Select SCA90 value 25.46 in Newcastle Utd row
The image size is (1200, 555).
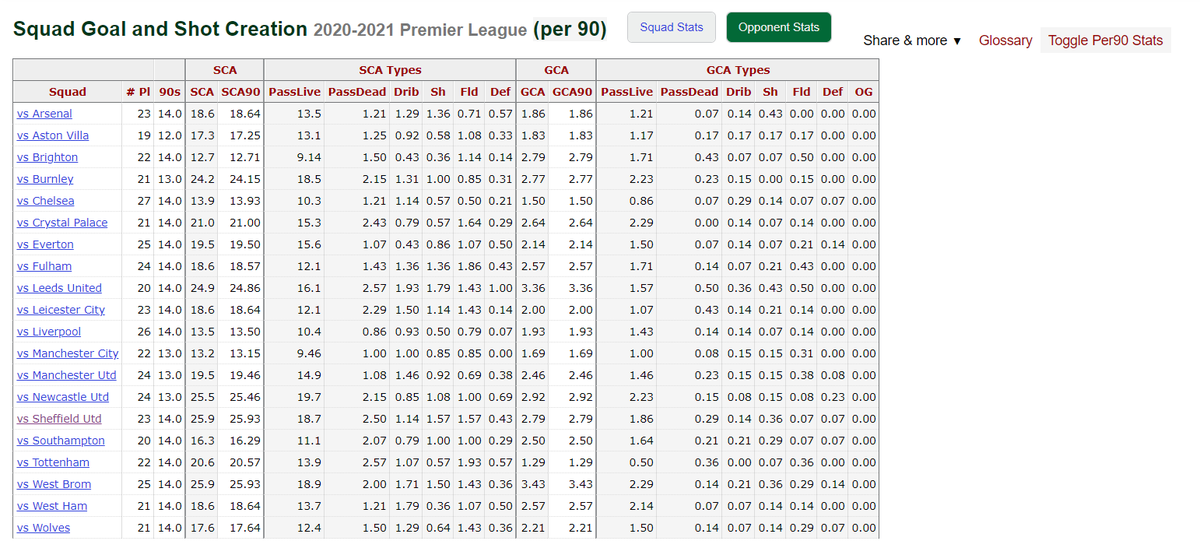click(x=245, y=397)
